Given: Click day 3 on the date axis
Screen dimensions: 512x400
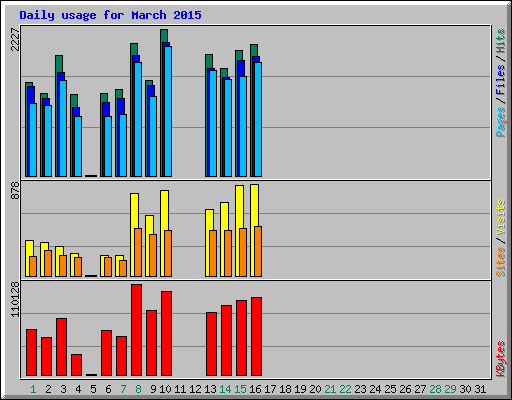Looking at the screenshot, I should click(63, 389).
